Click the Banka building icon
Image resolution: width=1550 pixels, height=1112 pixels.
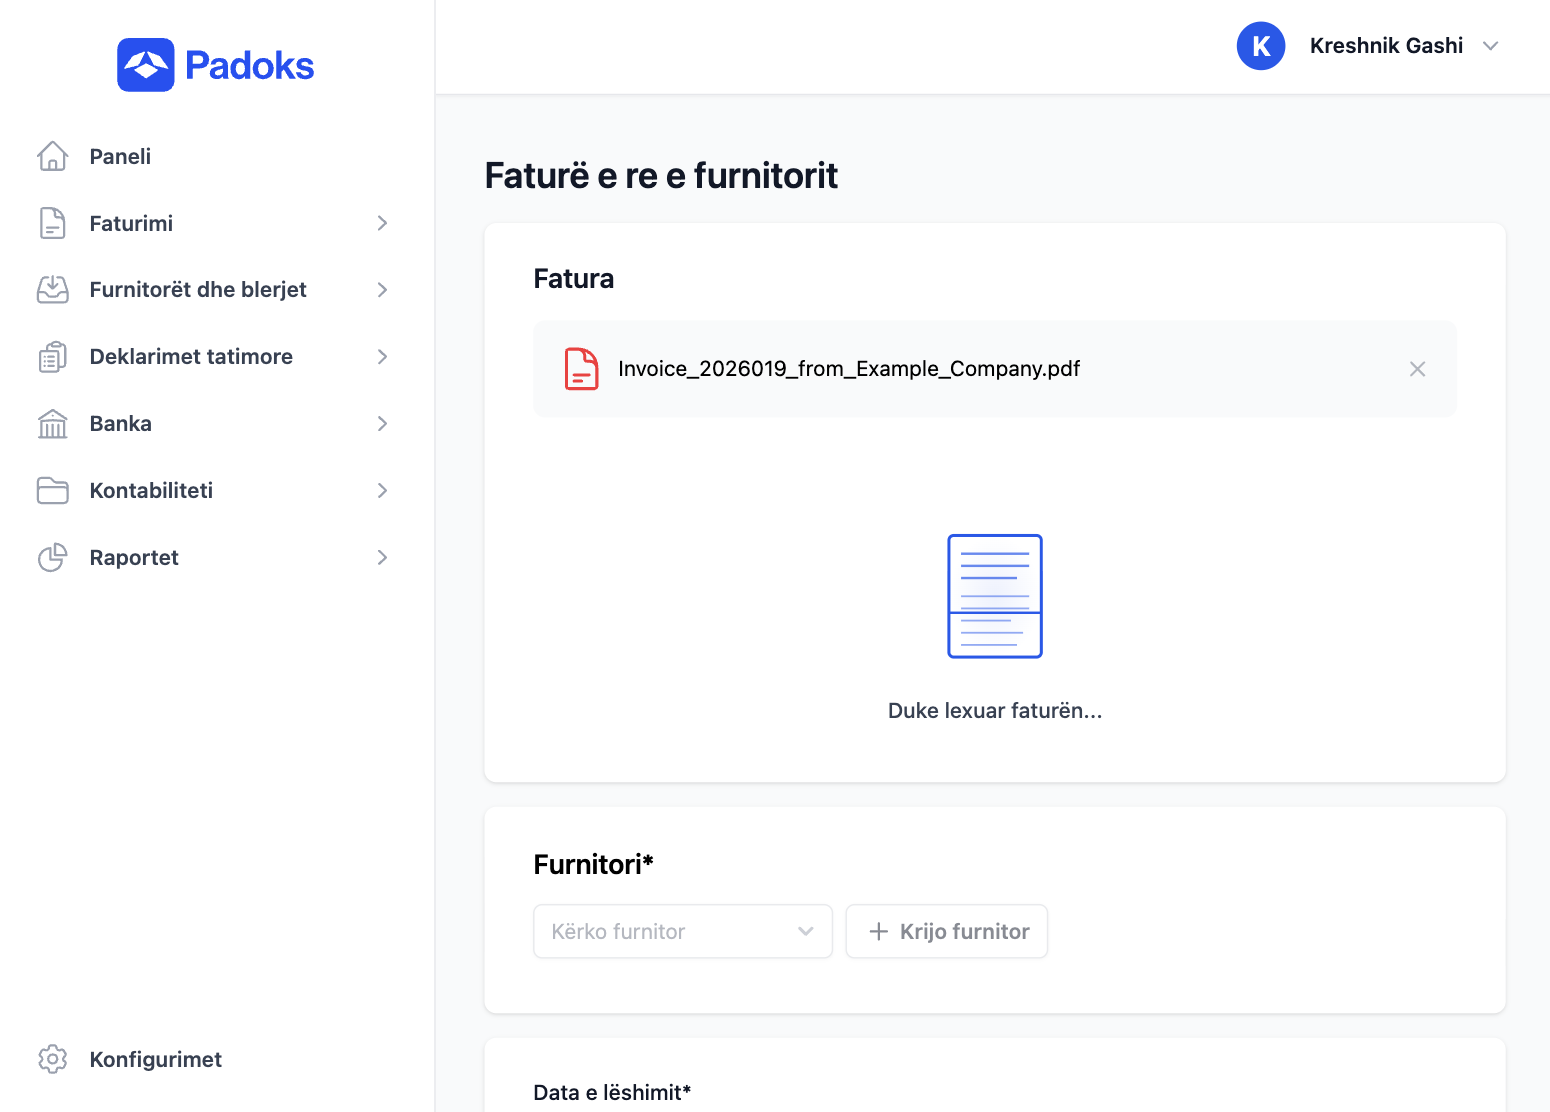52,424
